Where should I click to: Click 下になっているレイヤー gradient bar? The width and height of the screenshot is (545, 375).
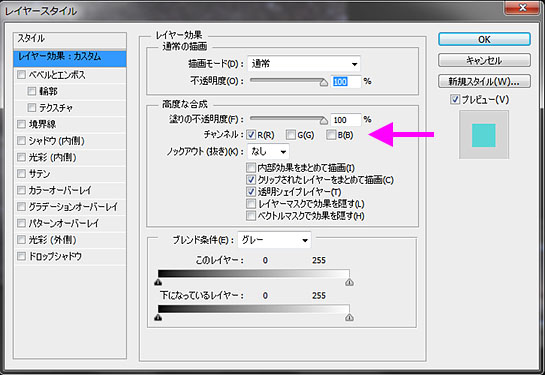pos(254,309)
